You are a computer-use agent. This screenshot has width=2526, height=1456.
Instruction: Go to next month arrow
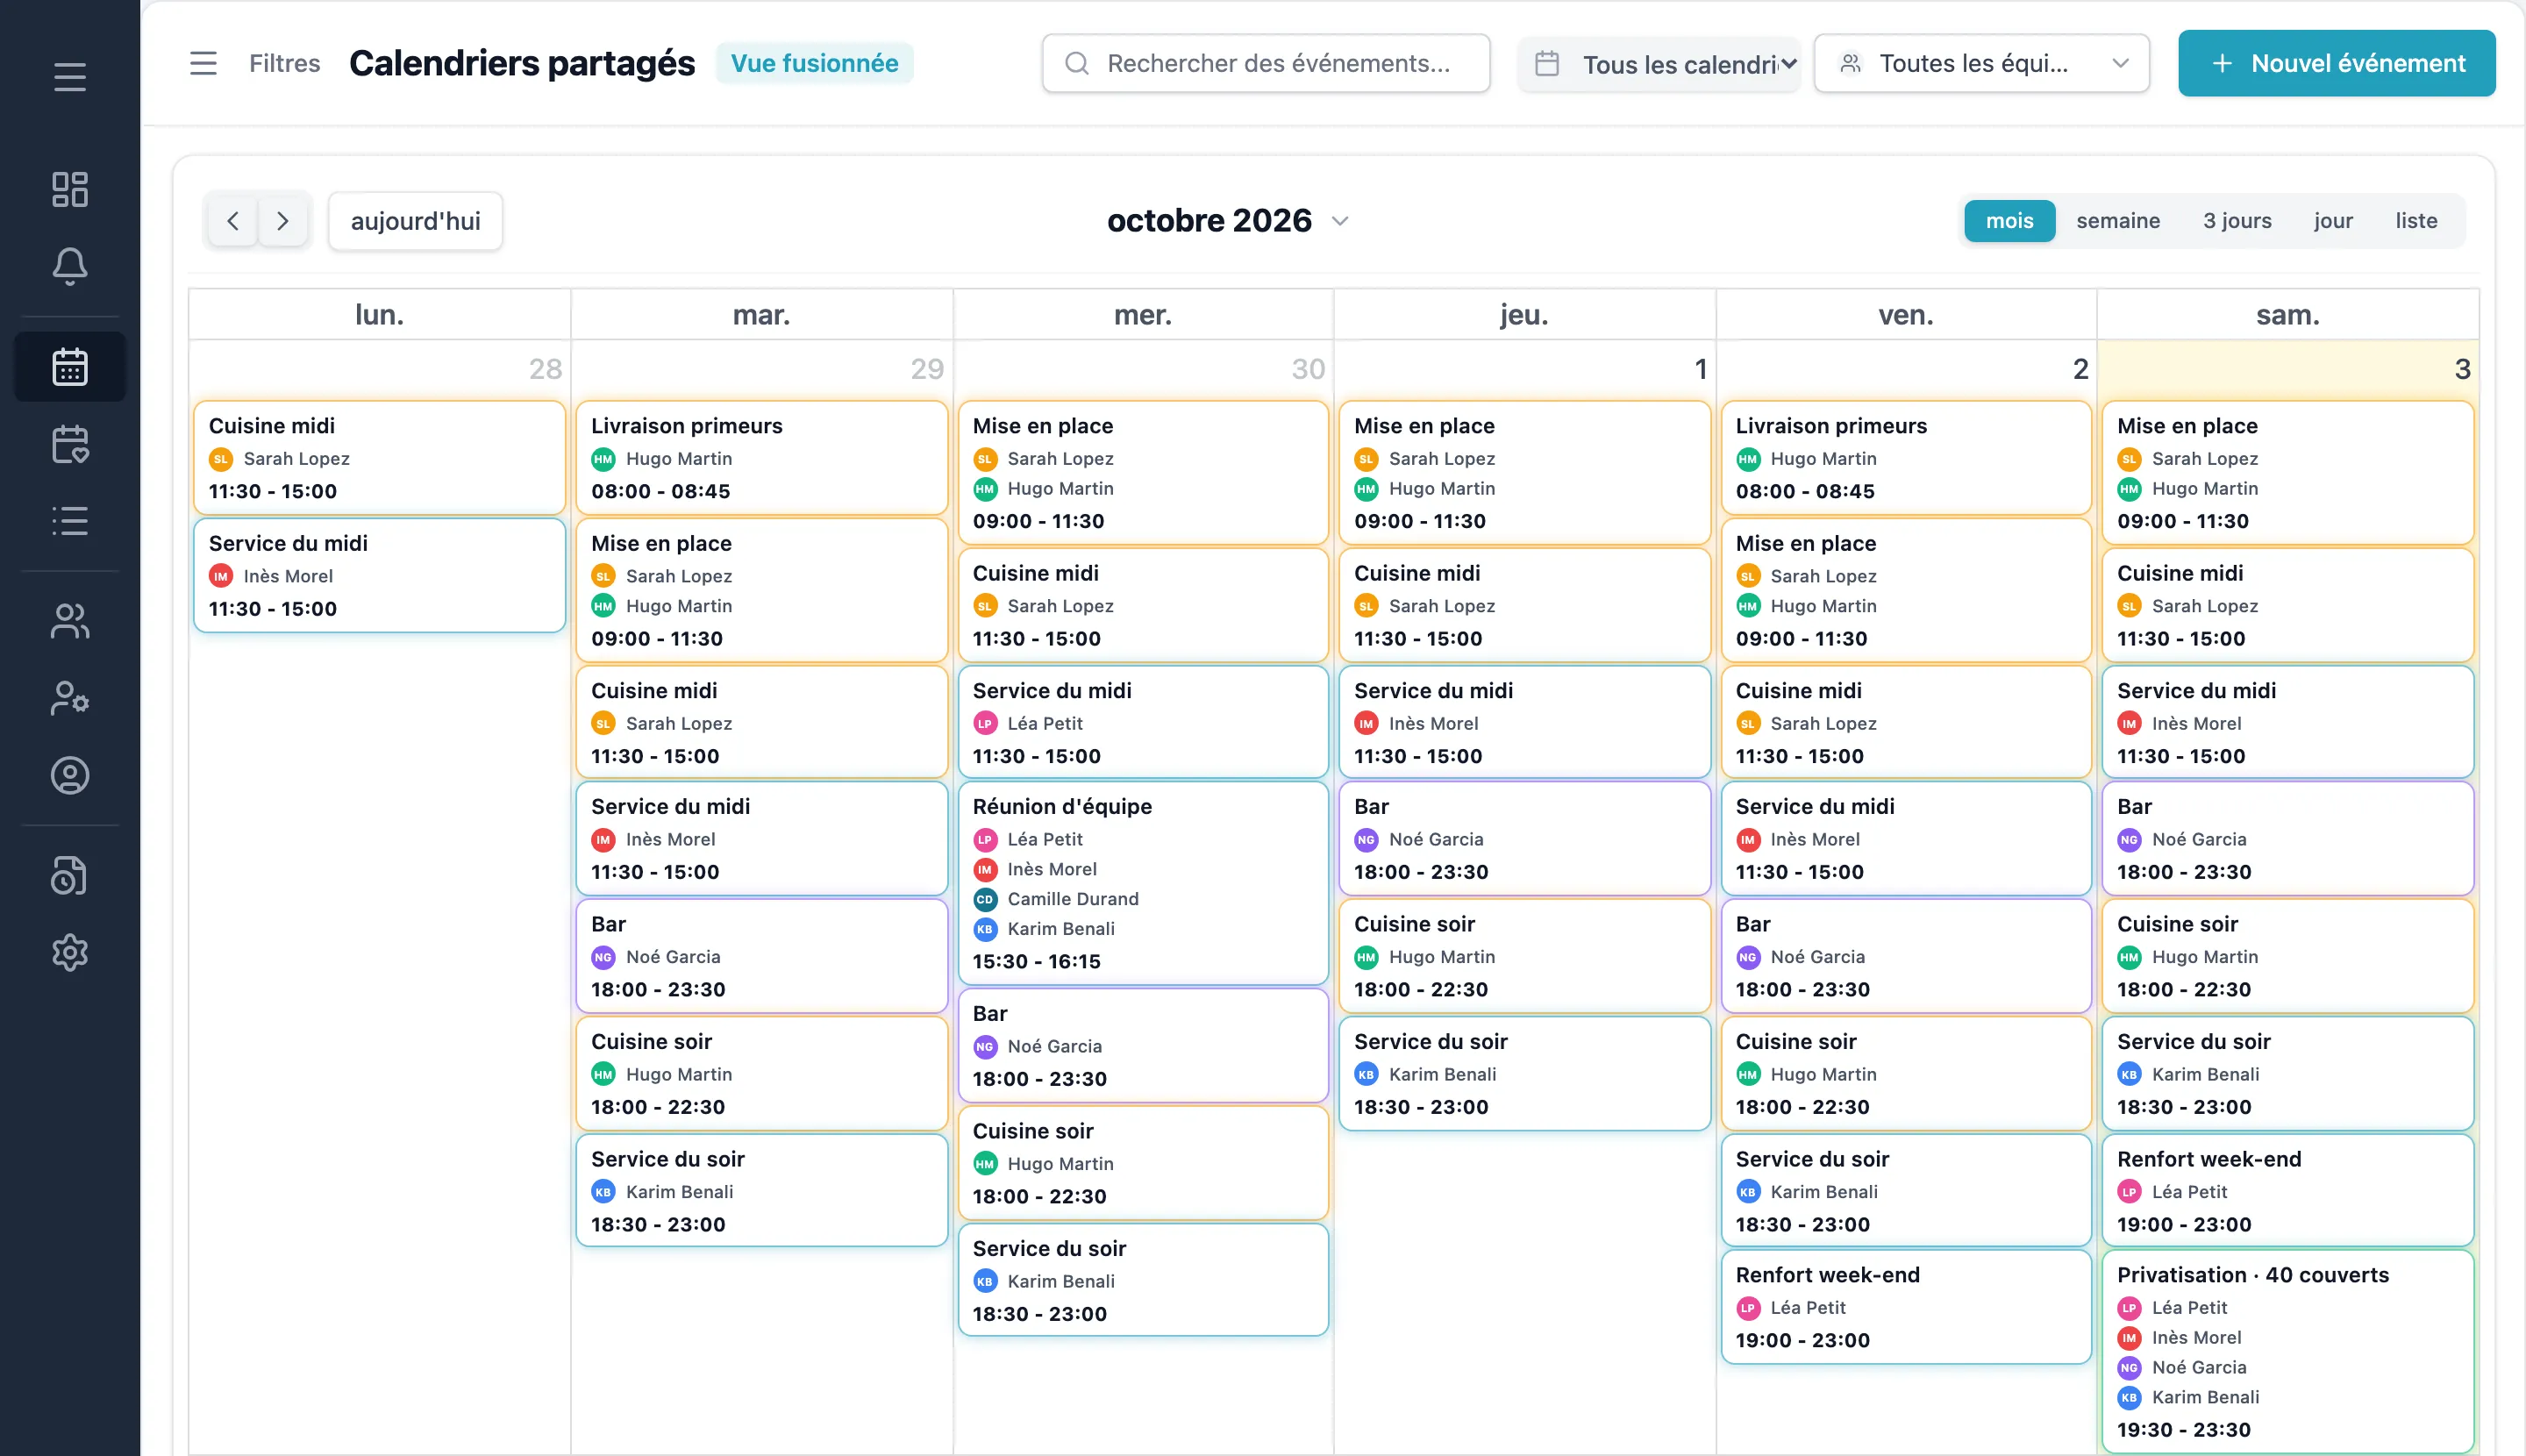coord(283,221)
